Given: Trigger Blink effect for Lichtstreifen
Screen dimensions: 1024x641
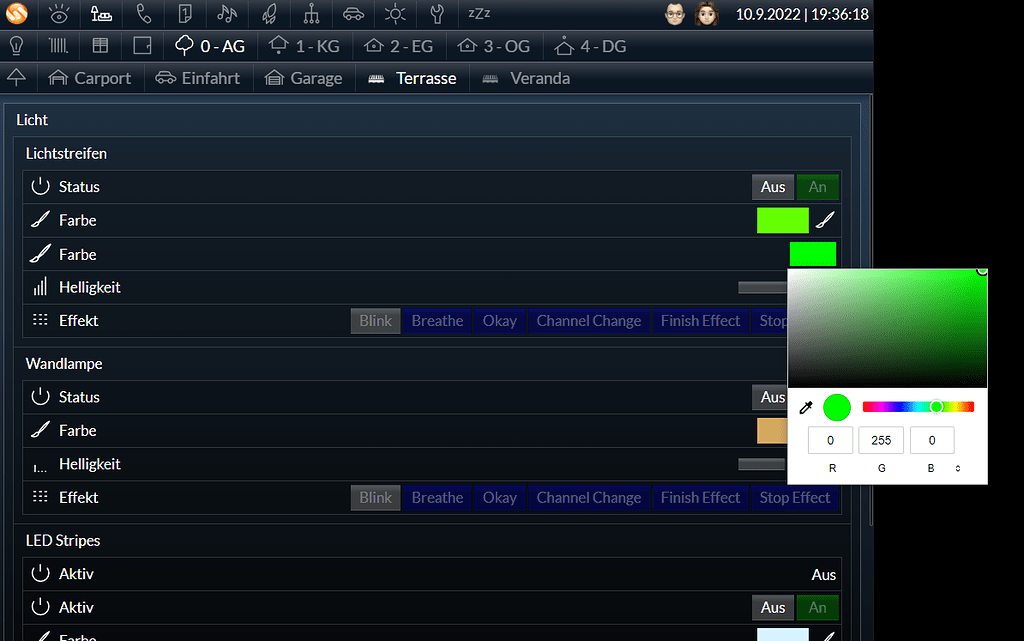Looking at the screenshot, I should point(376,321).
